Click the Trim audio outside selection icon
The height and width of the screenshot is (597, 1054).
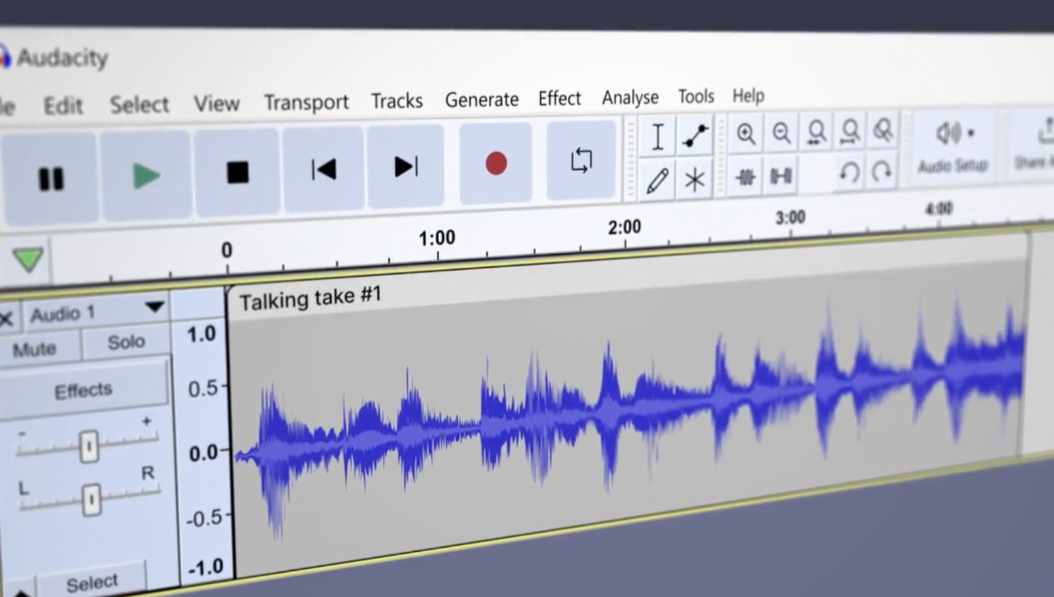tap(745, 177)
